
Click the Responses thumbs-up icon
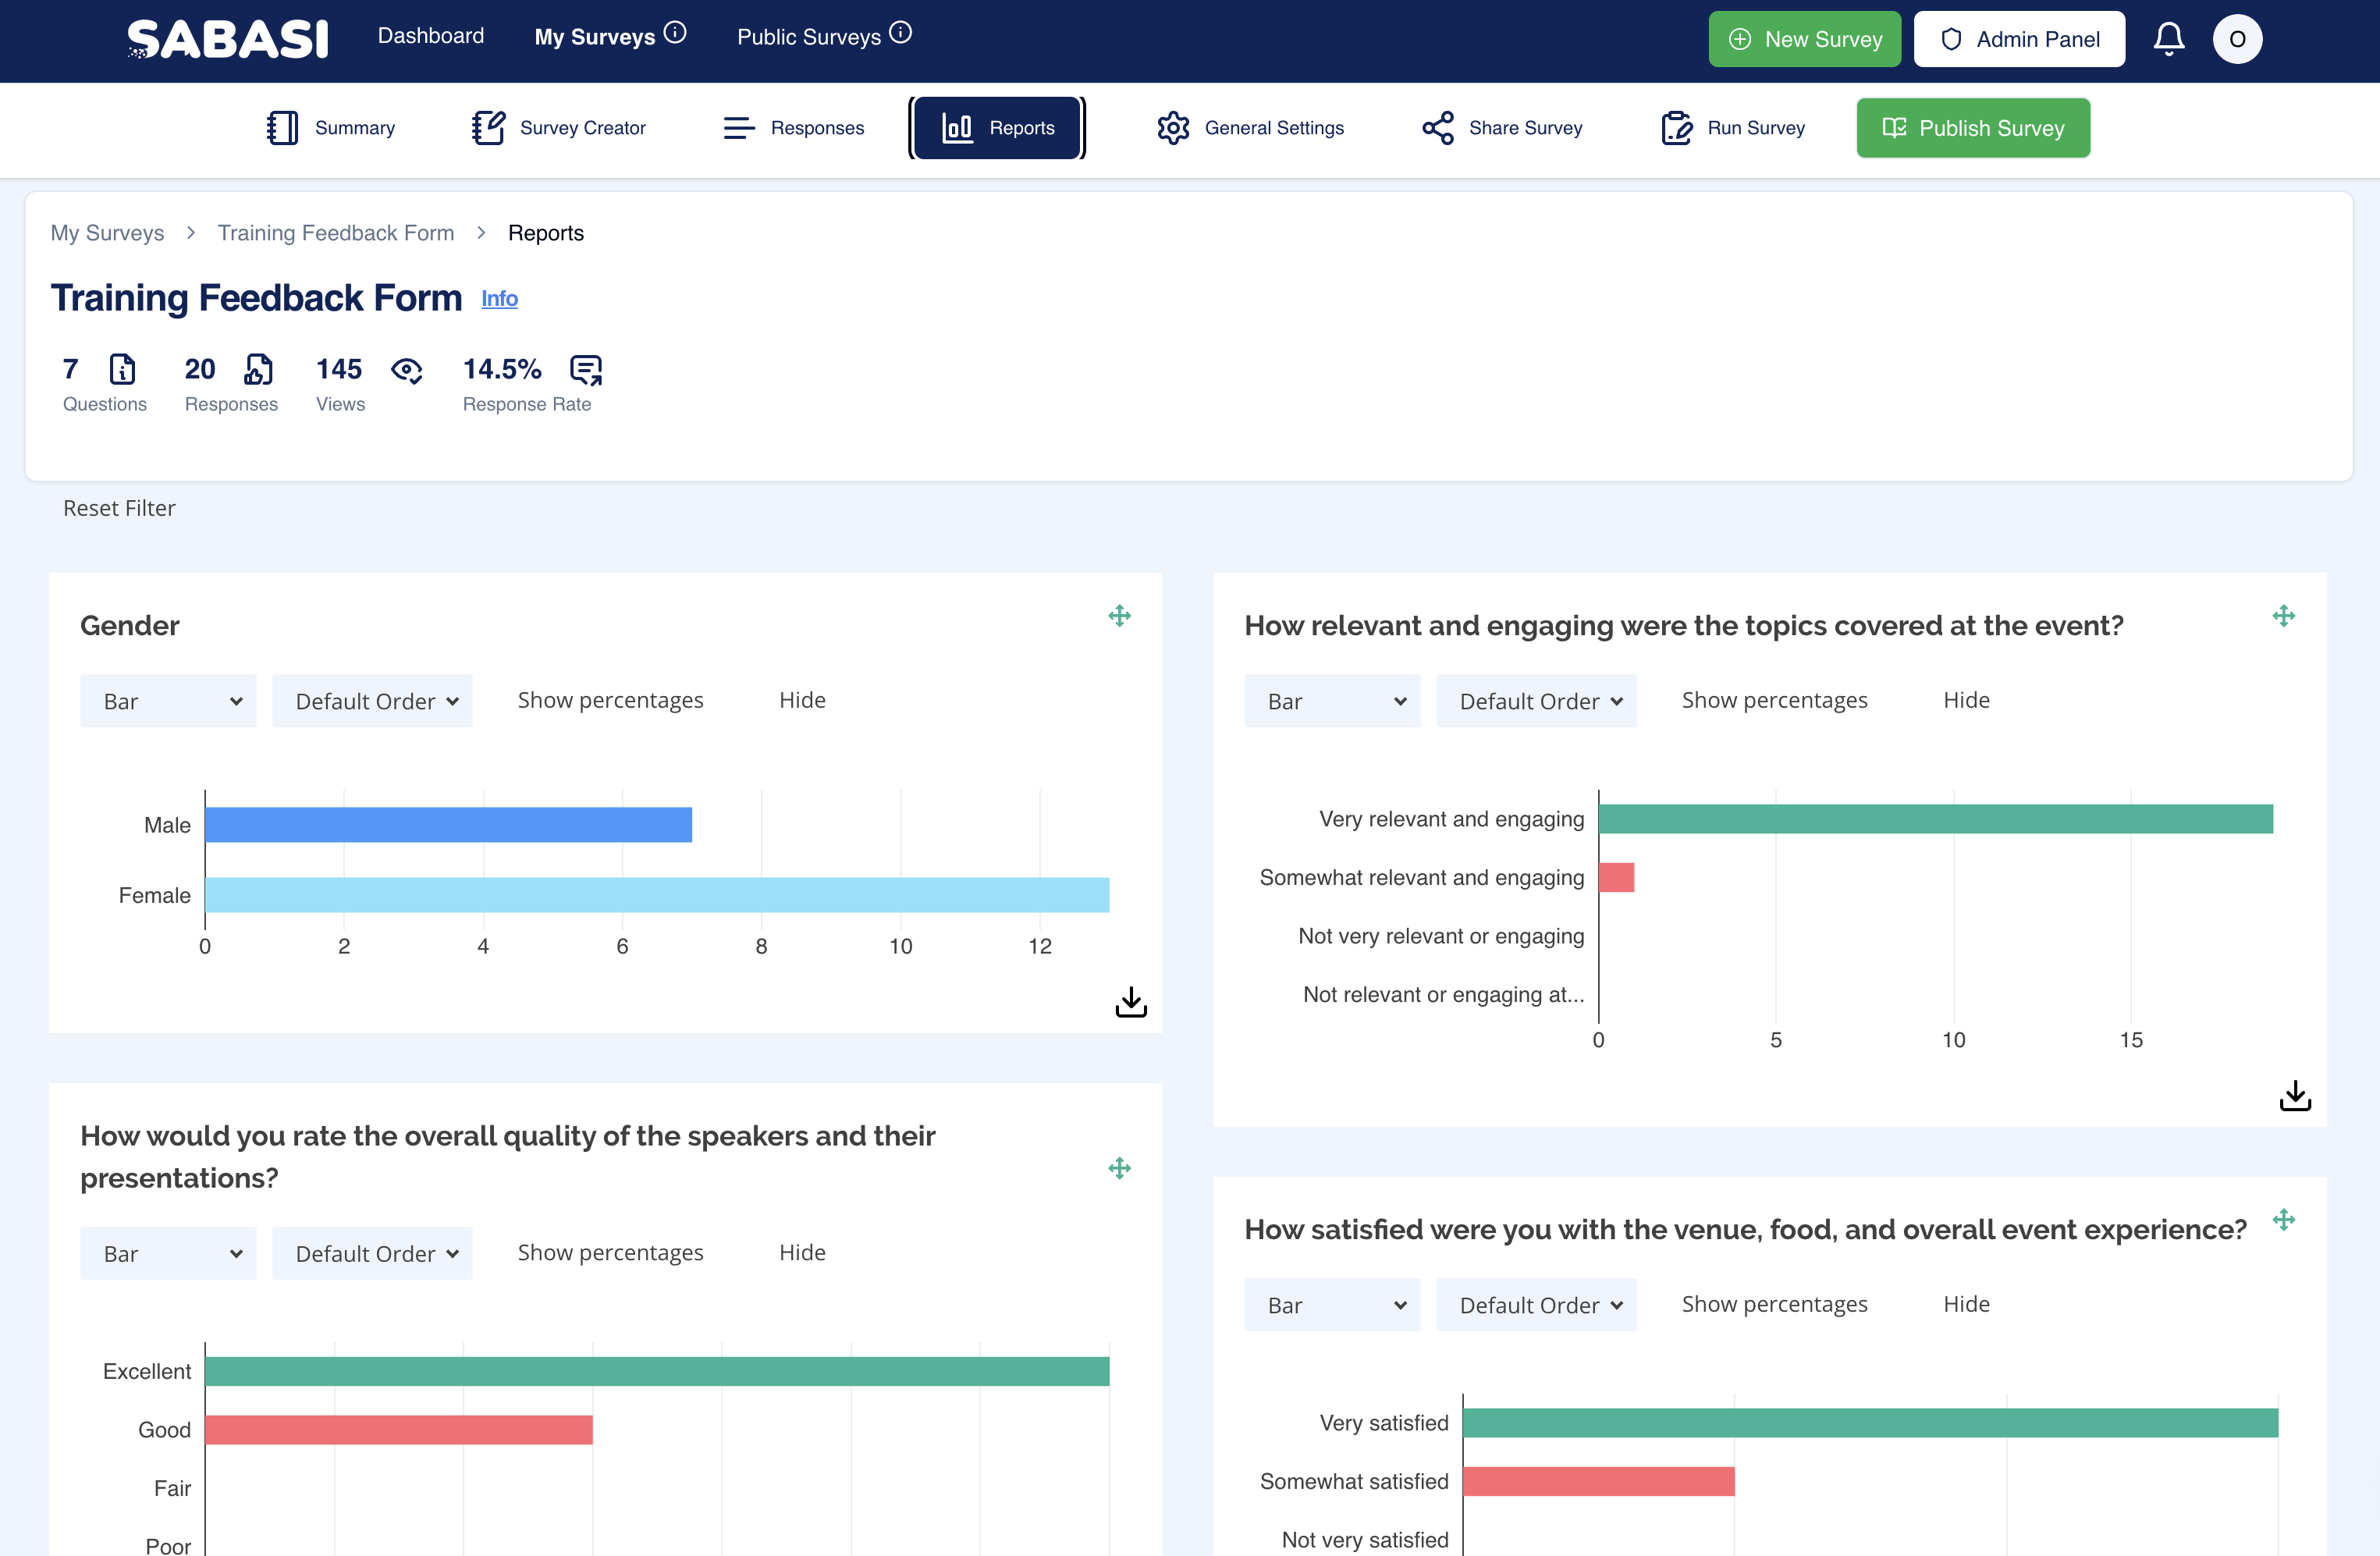[258, 369]
